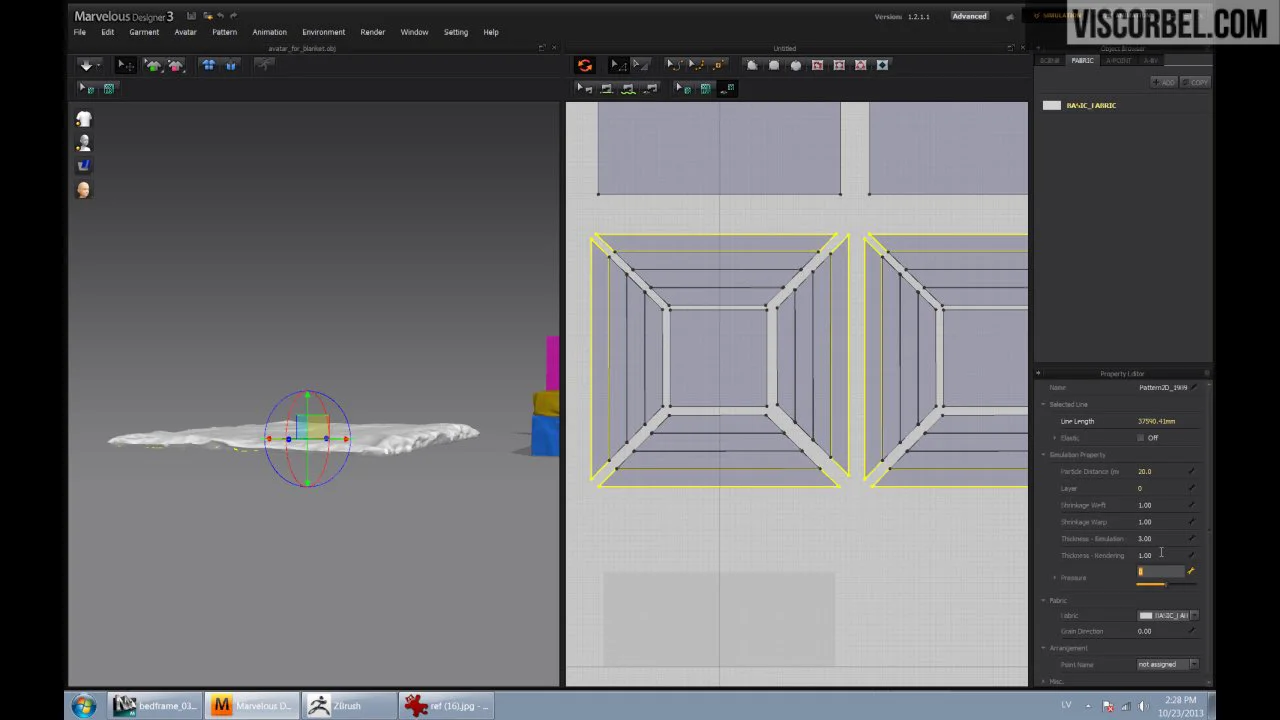Select the green Free Sewing tool icon
This screenshot has width=1280, height=720.
628,88
